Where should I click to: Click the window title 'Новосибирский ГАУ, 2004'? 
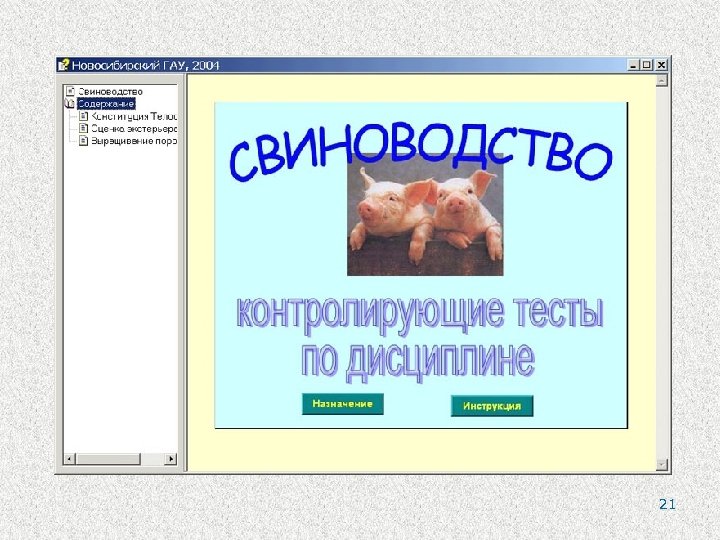pos(146,65)
